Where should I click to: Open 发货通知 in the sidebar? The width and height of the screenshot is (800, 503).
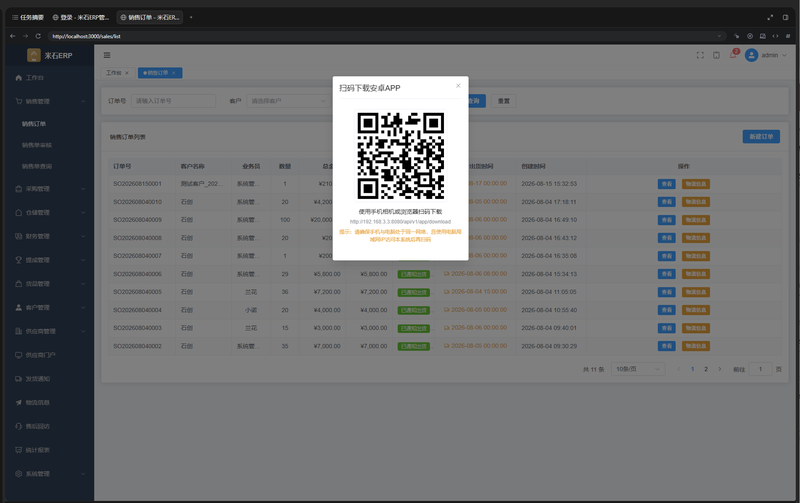[x=49, y=379]
